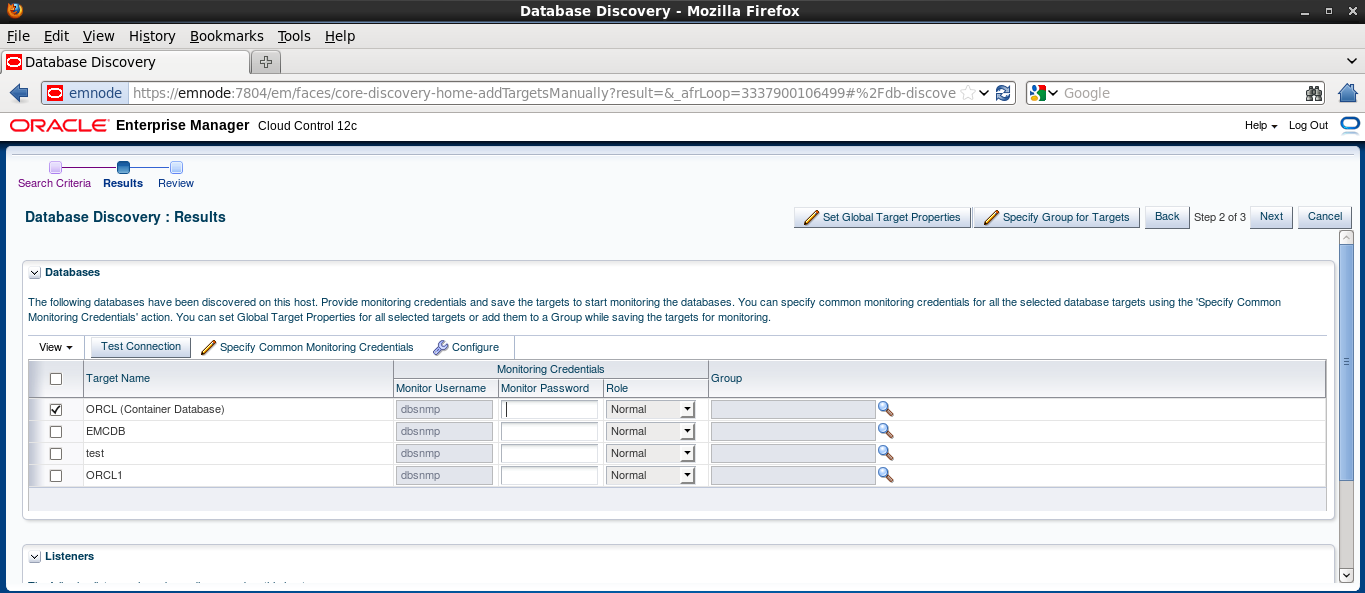Viewport: 1365px width, 593px height.
Task: Open the Role dropdown for ORCL
Action: click(650, 409)
